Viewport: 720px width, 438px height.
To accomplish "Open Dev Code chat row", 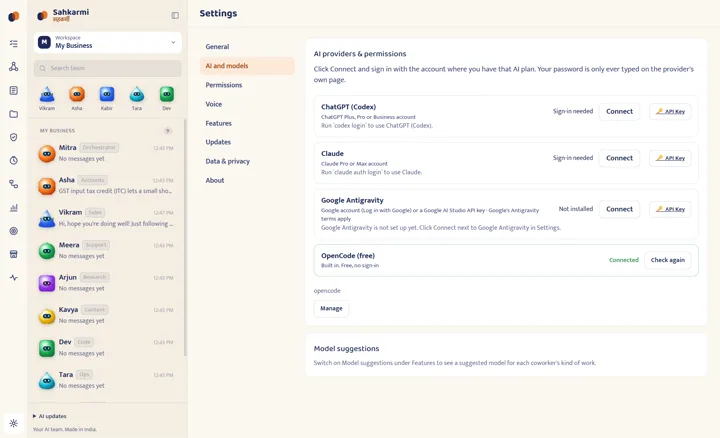I will click(107, 348).
